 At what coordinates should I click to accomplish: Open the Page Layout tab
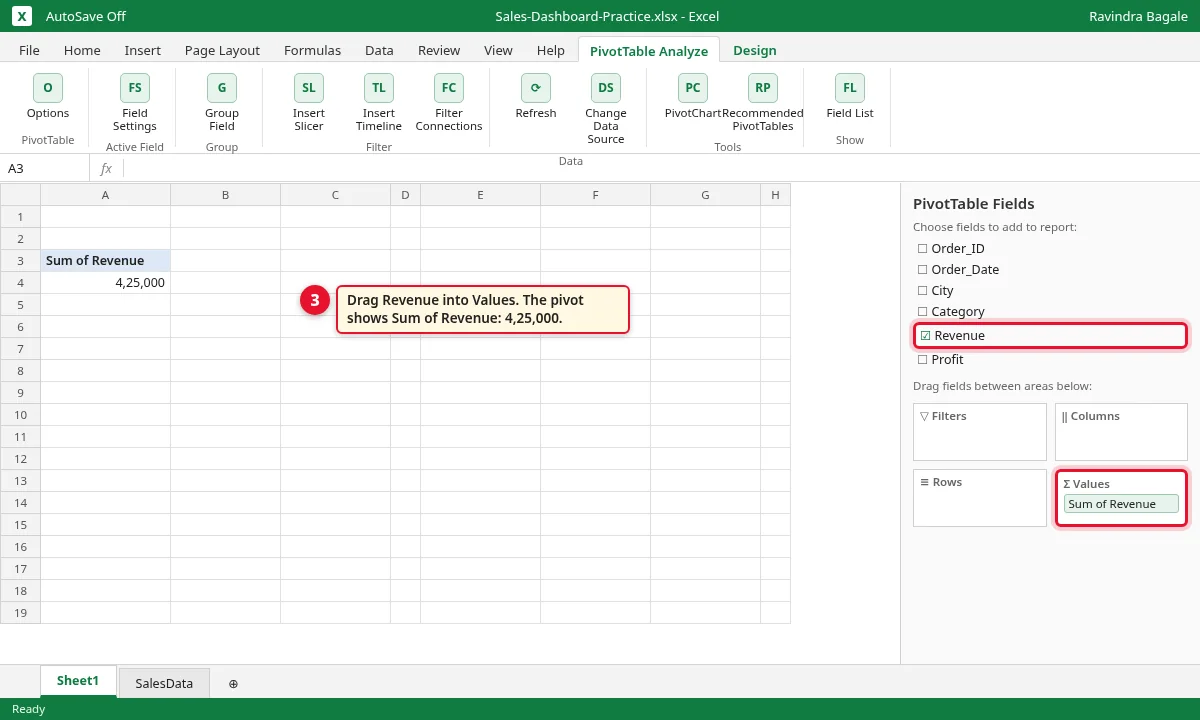(222, 50)
